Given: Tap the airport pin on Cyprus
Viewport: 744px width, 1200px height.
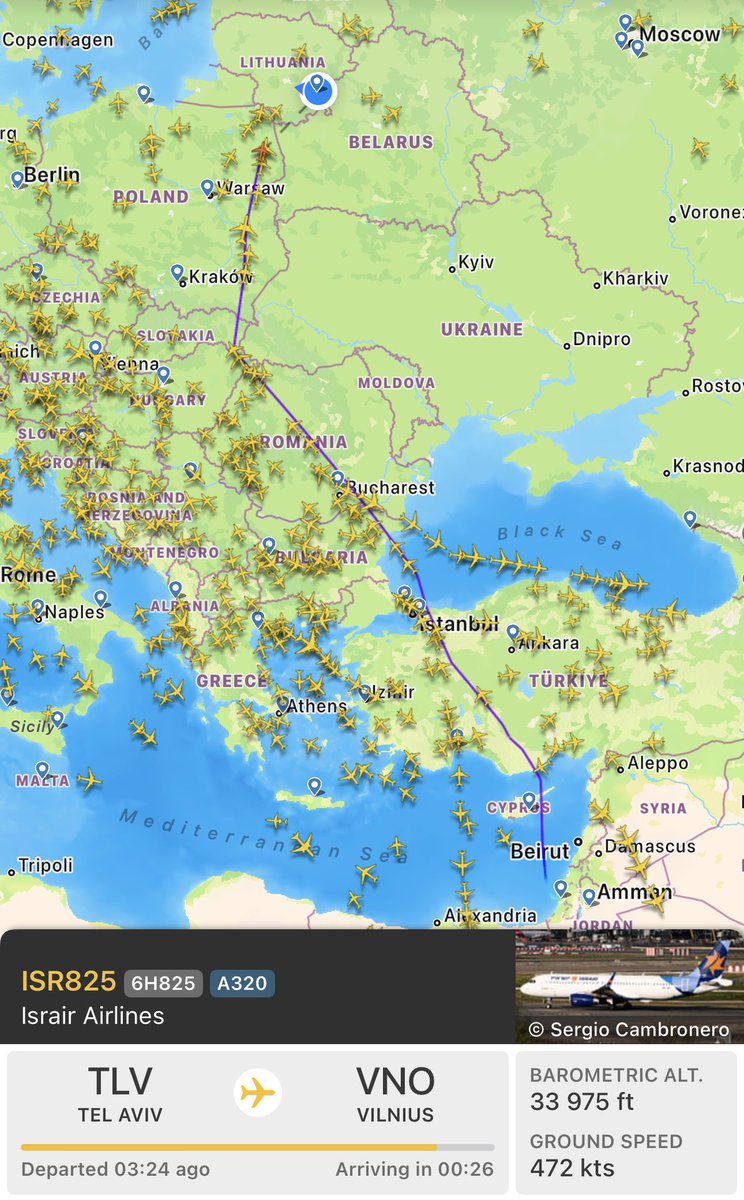Looking at the screenshot, I should [x=529, y=799].
